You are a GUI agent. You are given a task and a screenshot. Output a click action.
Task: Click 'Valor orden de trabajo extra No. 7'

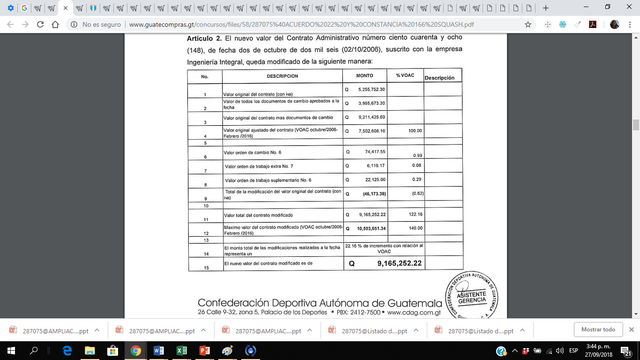click(259, 166)
